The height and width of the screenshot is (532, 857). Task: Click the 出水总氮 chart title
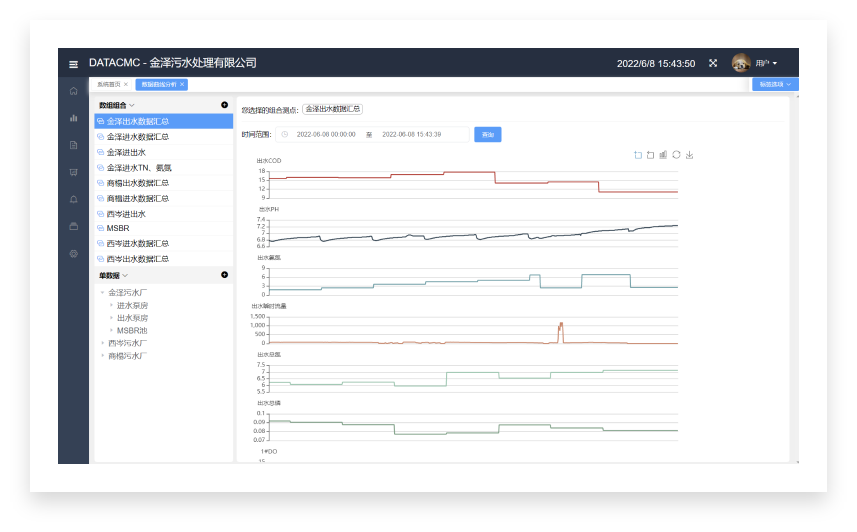tap(269, 354)
